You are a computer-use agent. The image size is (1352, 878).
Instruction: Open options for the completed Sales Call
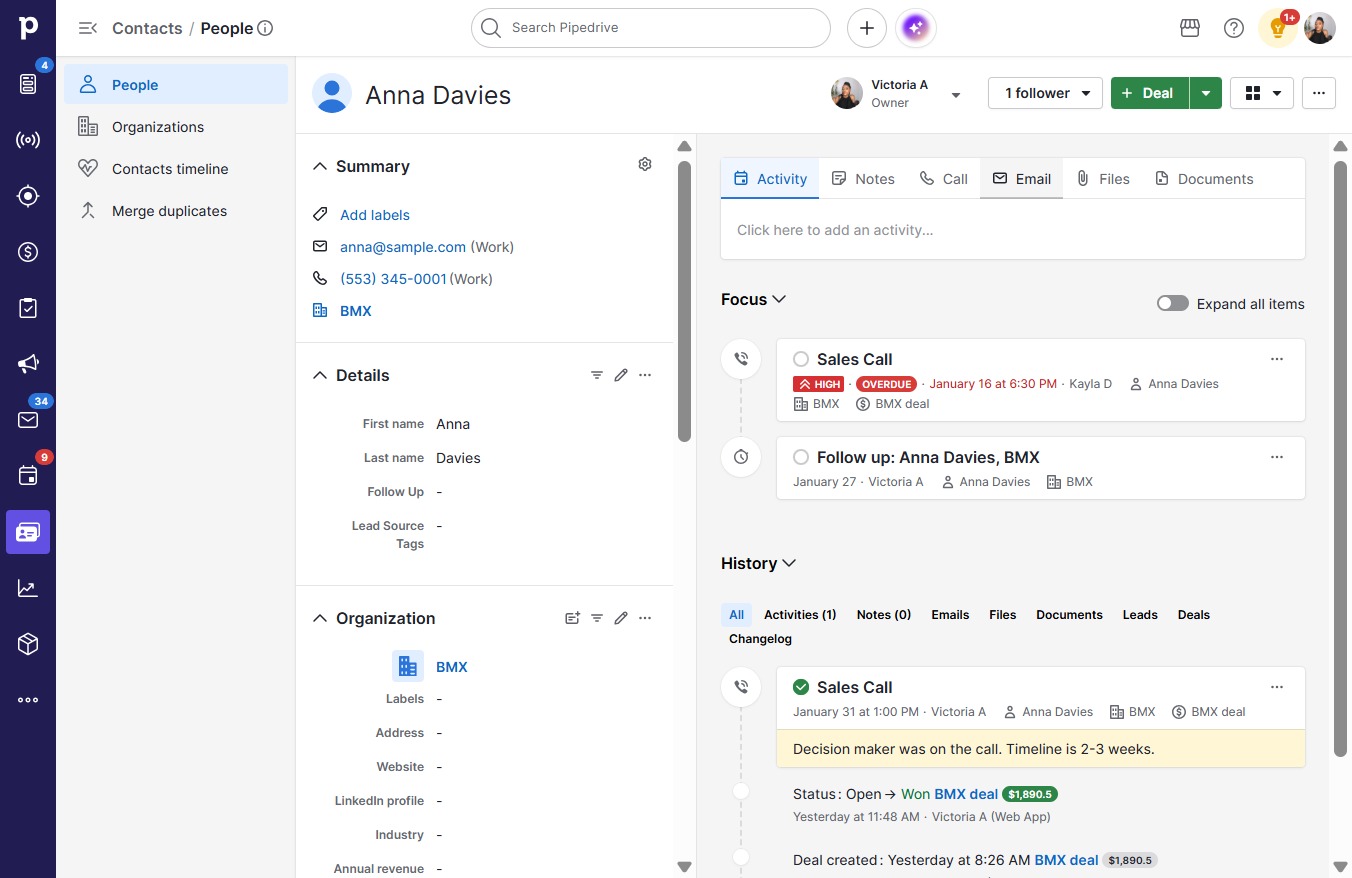1277,687
